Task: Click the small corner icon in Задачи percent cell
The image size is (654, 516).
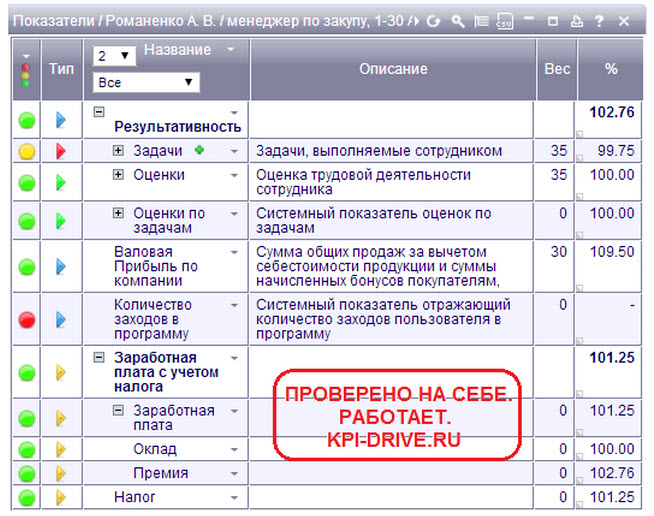Action: [x=579, y=158]
